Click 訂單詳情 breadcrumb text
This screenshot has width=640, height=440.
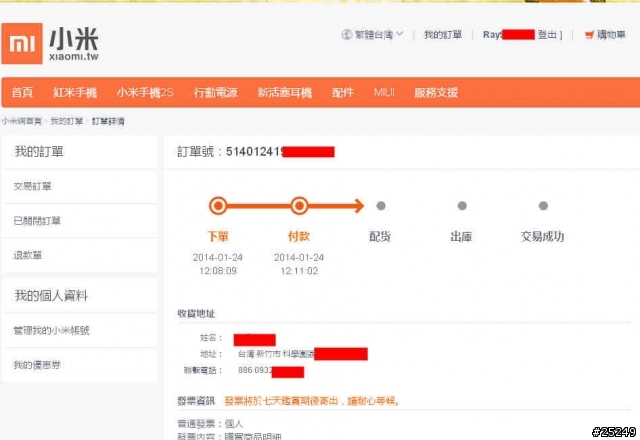point(108,121)
